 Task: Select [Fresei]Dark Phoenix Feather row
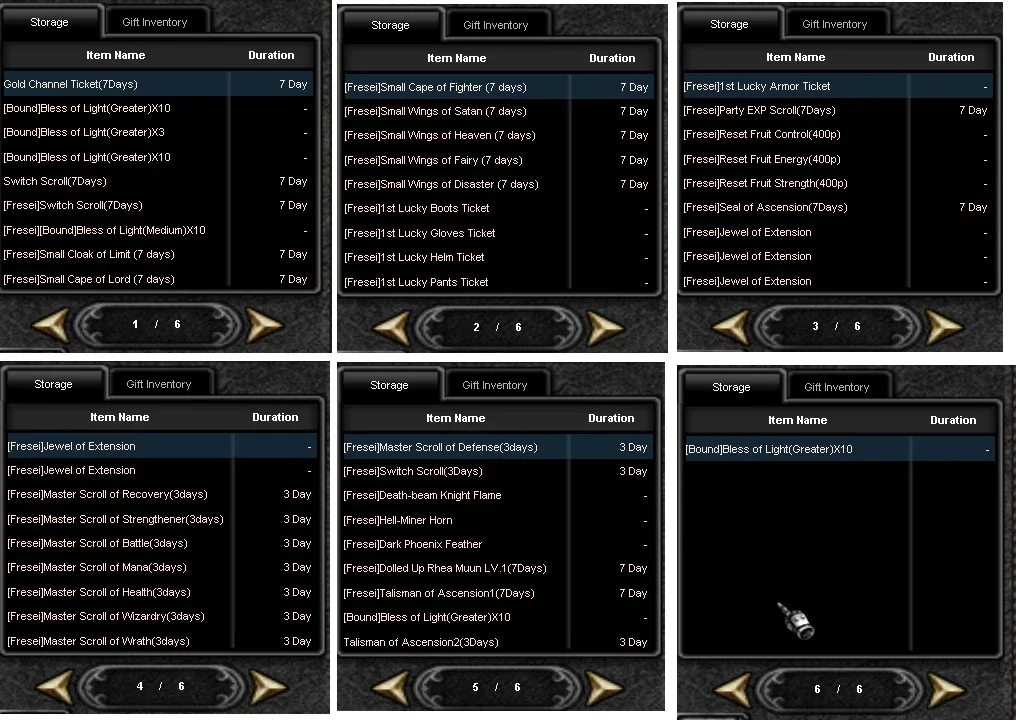pos(498,544)
